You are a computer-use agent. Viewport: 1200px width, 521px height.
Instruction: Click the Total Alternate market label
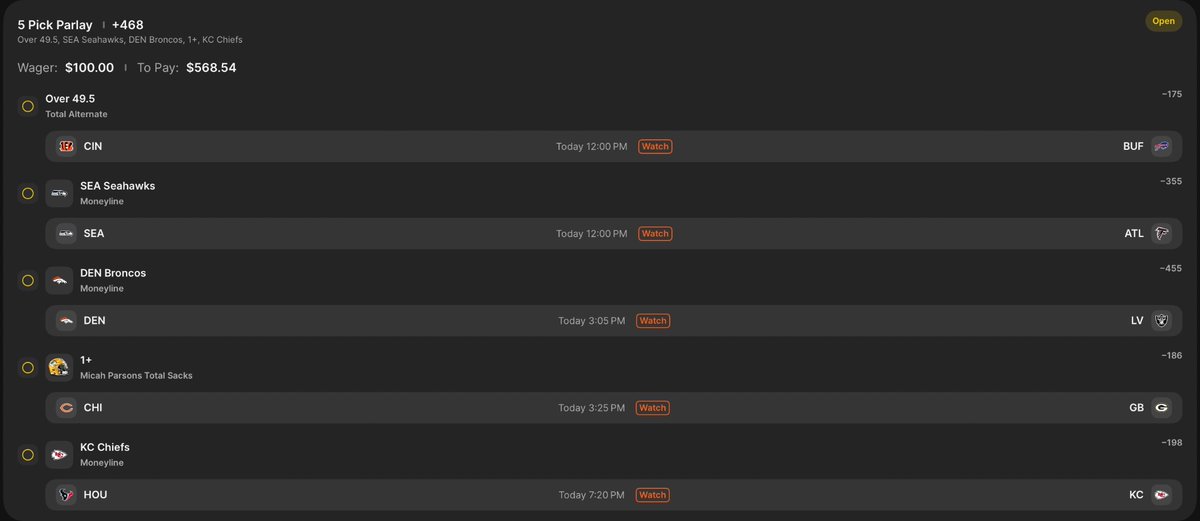tap(76, 114)
